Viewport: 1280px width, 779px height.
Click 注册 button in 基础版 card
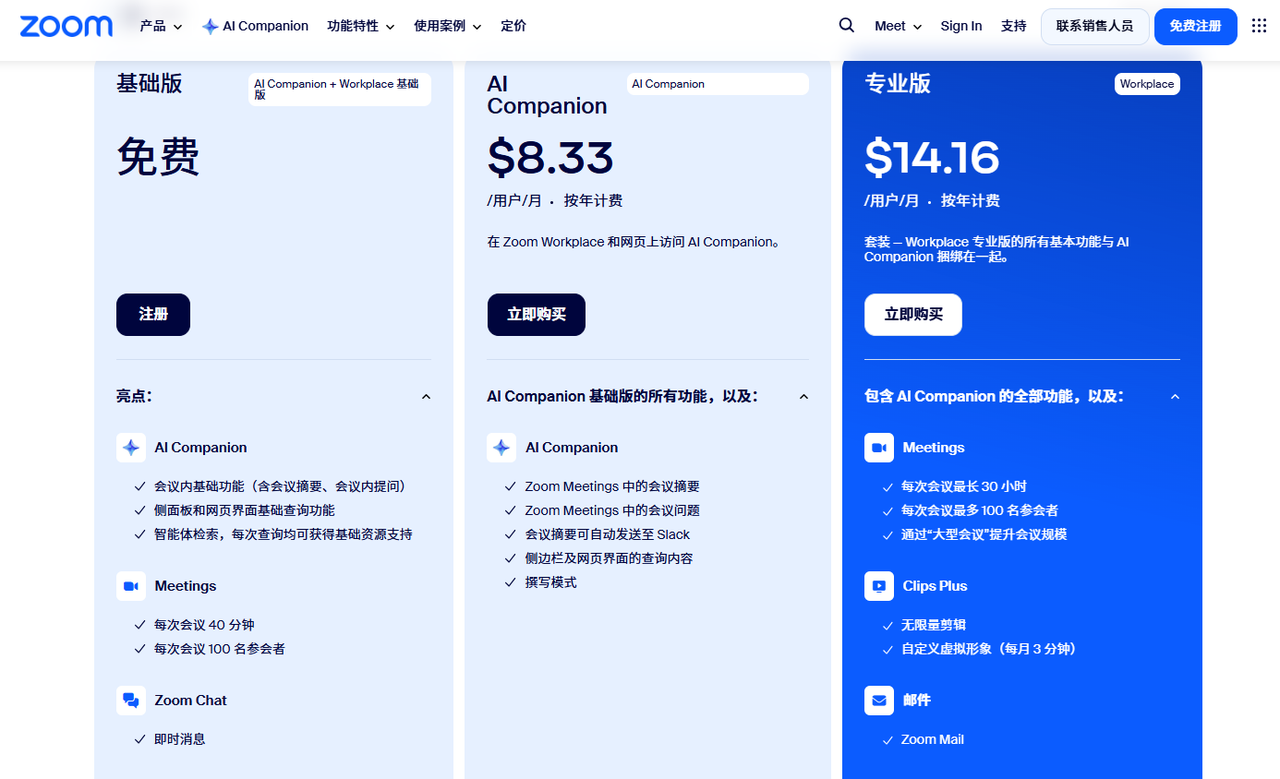pos(153,314)
